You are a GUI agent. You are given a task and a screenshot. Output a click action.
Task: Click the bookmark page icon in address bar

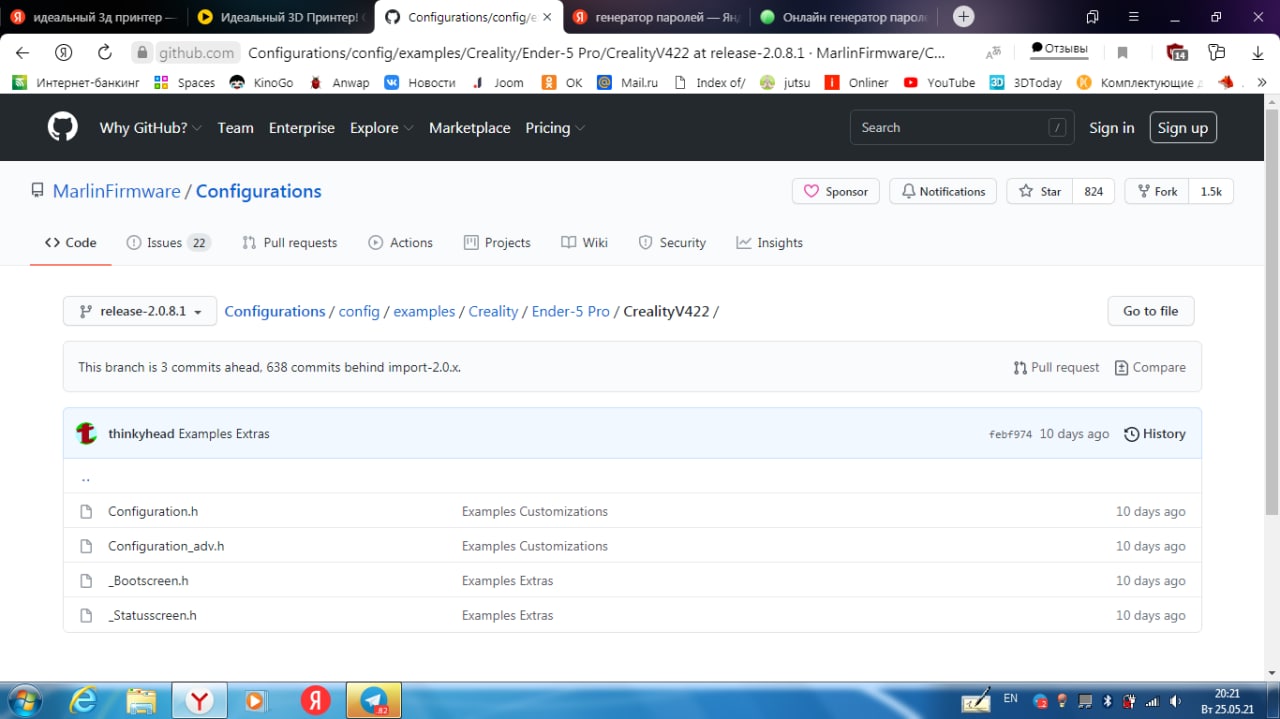click(1122, 53)
